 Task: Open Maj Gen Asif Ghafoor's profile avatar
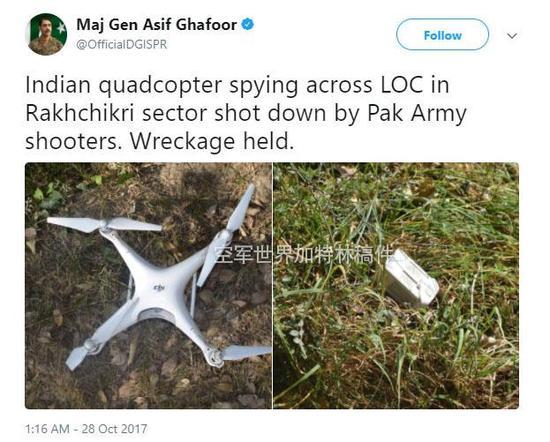pyautogui.click(x=46, y=34)
